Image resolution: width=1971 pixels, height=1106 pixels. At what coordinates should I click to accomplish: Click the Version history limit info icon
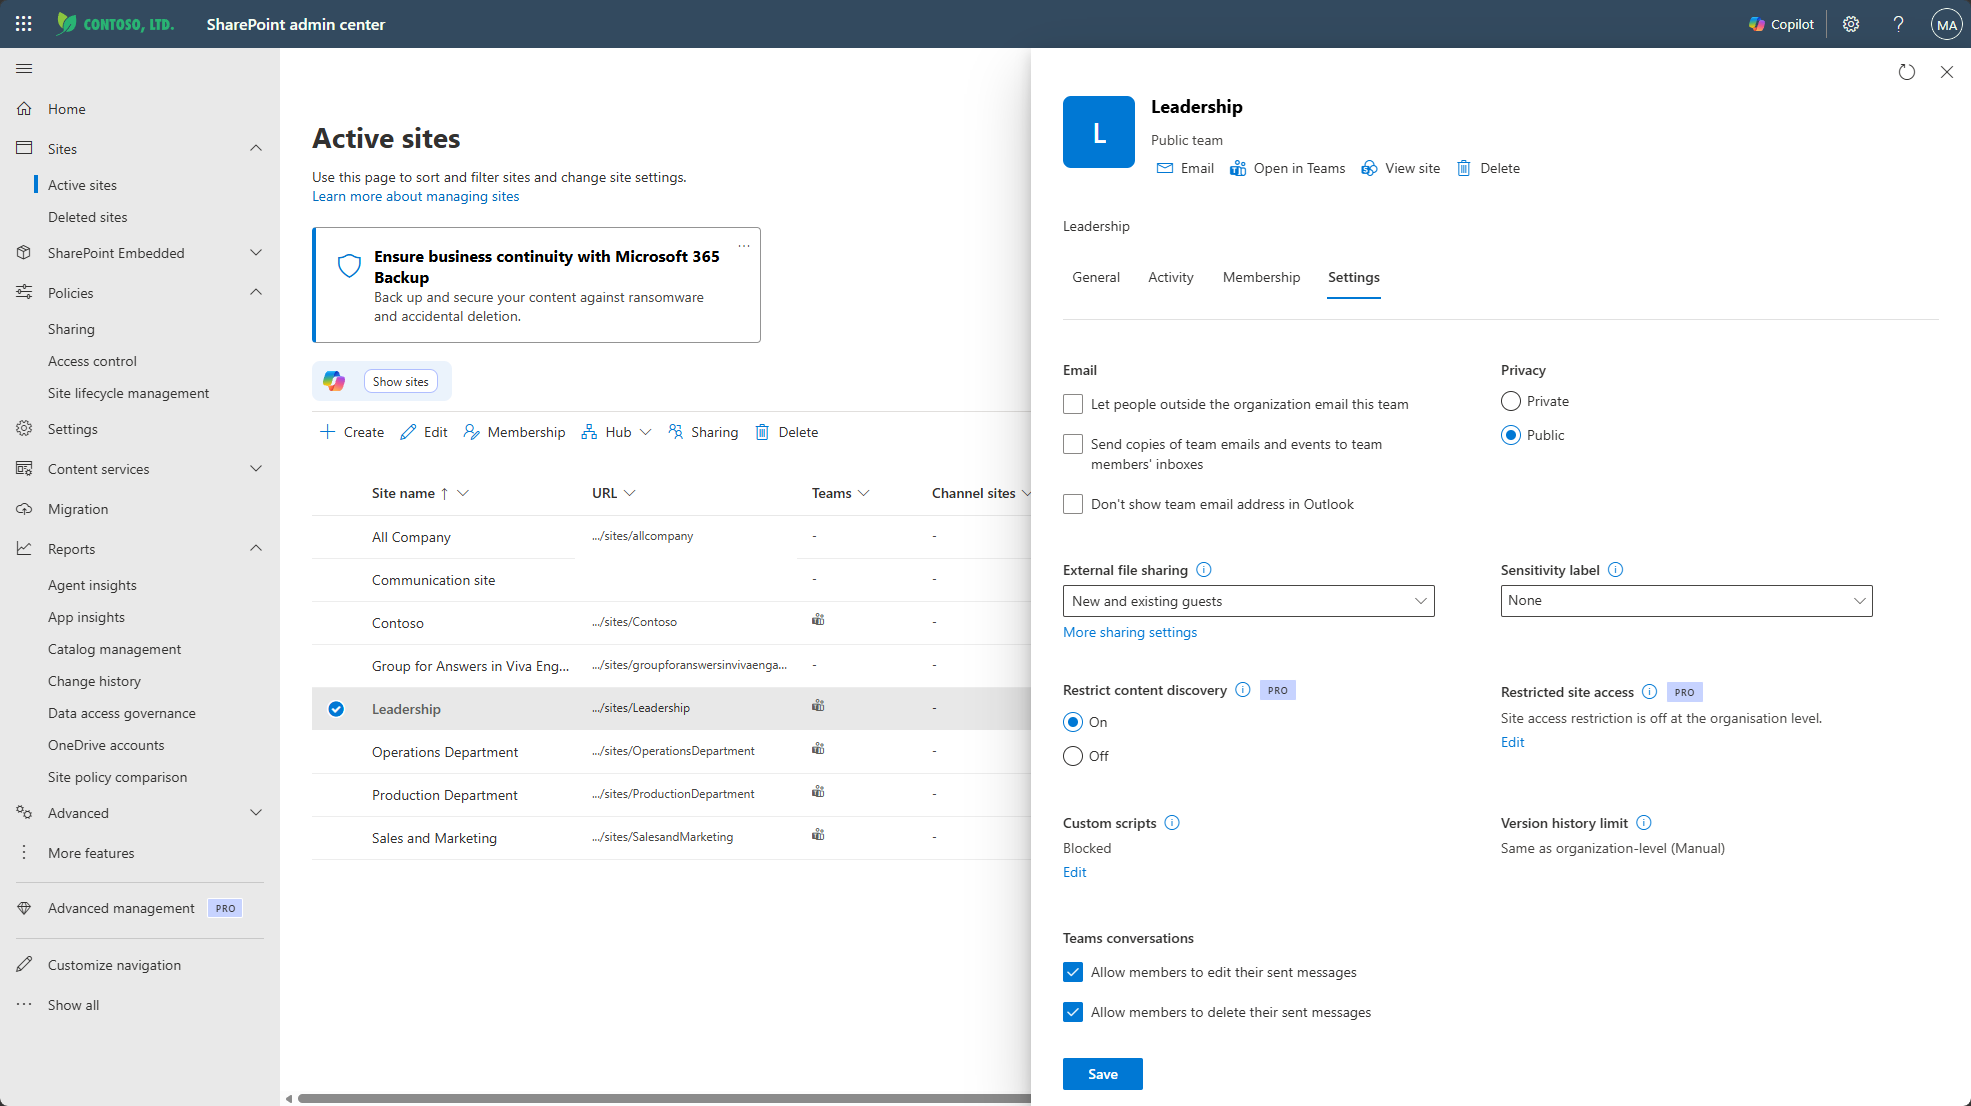click(1644, 823)
